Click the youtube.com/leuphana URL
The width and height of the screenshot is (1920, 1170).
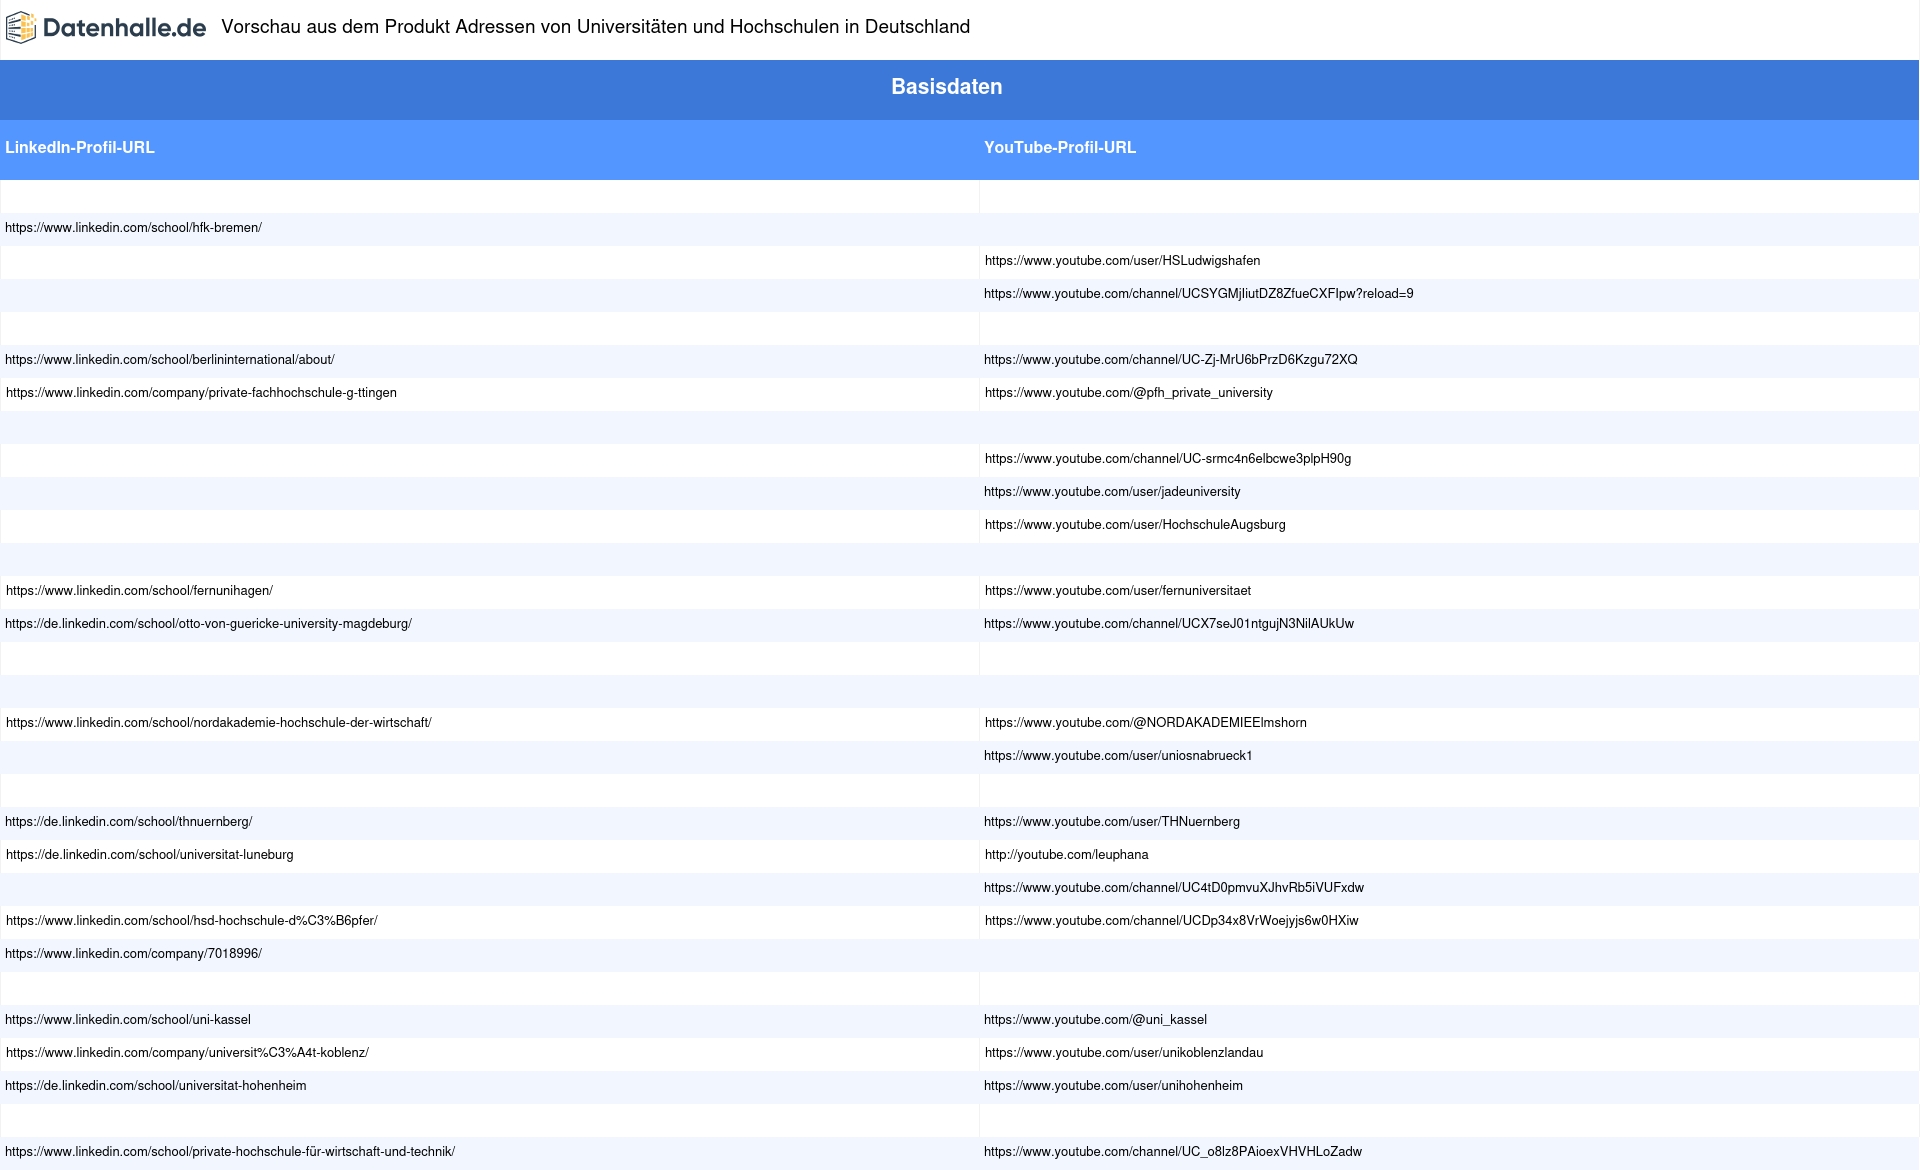[x=1066, y=855]
